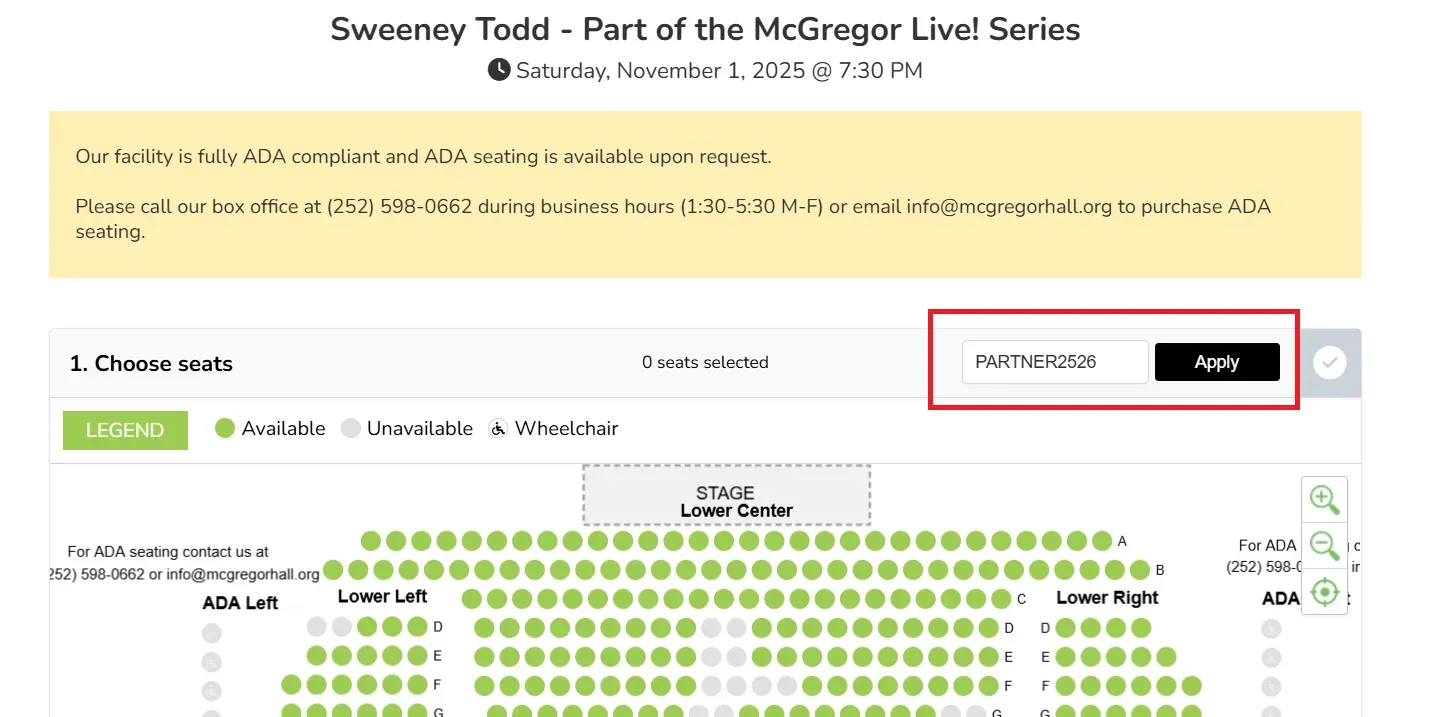This screenshot has width=1435, height=717.
Task: Click the checkmark circle in Choose seats header
Action: 1329,363
